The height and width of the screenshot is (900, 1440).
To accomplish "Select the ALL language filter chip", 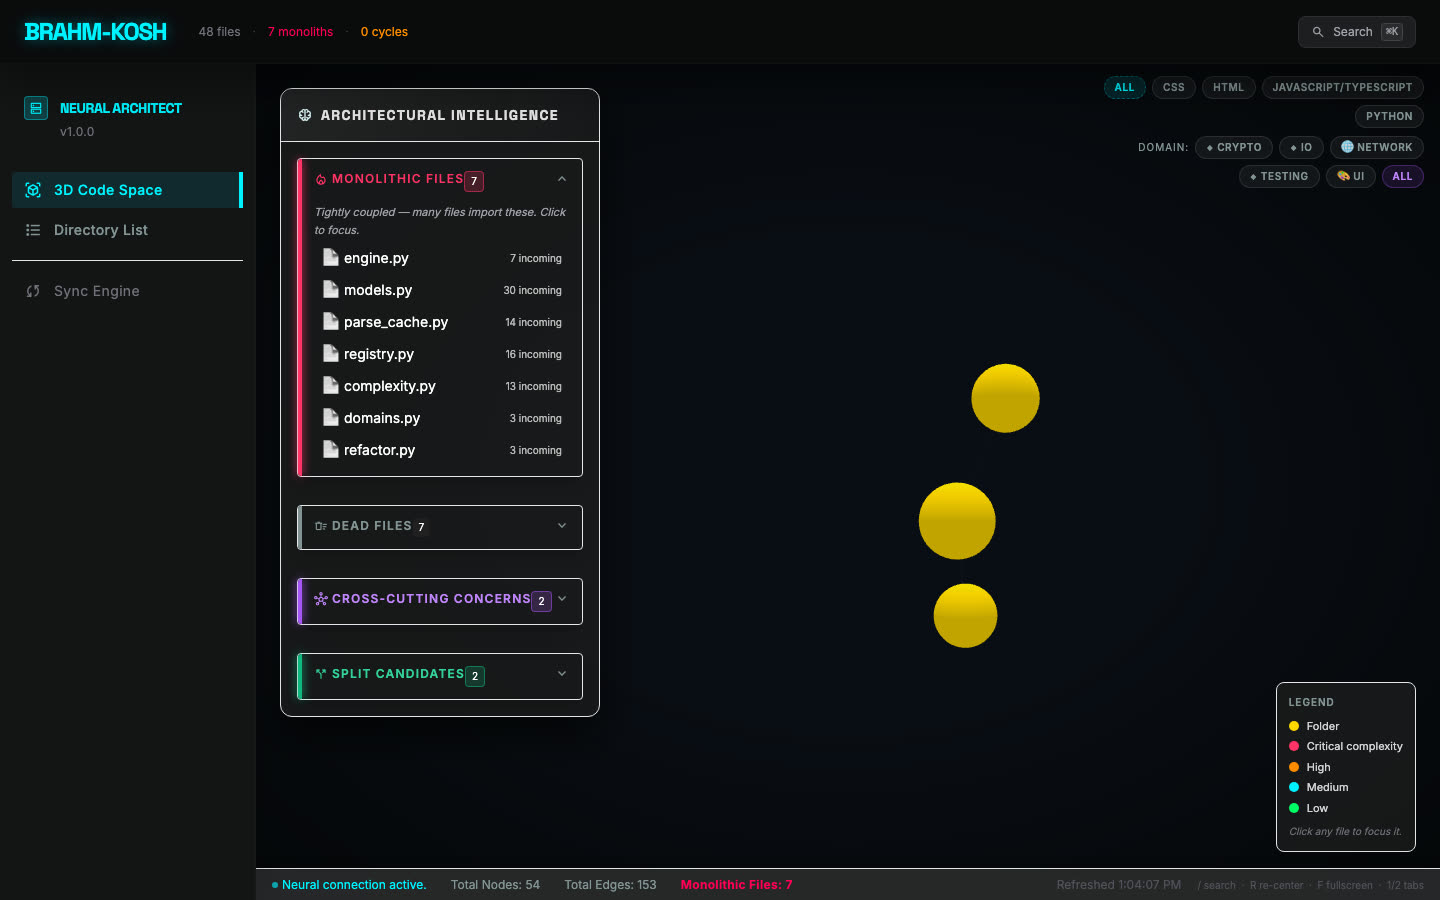I will pyautogui.click(x=1124, y=88).
